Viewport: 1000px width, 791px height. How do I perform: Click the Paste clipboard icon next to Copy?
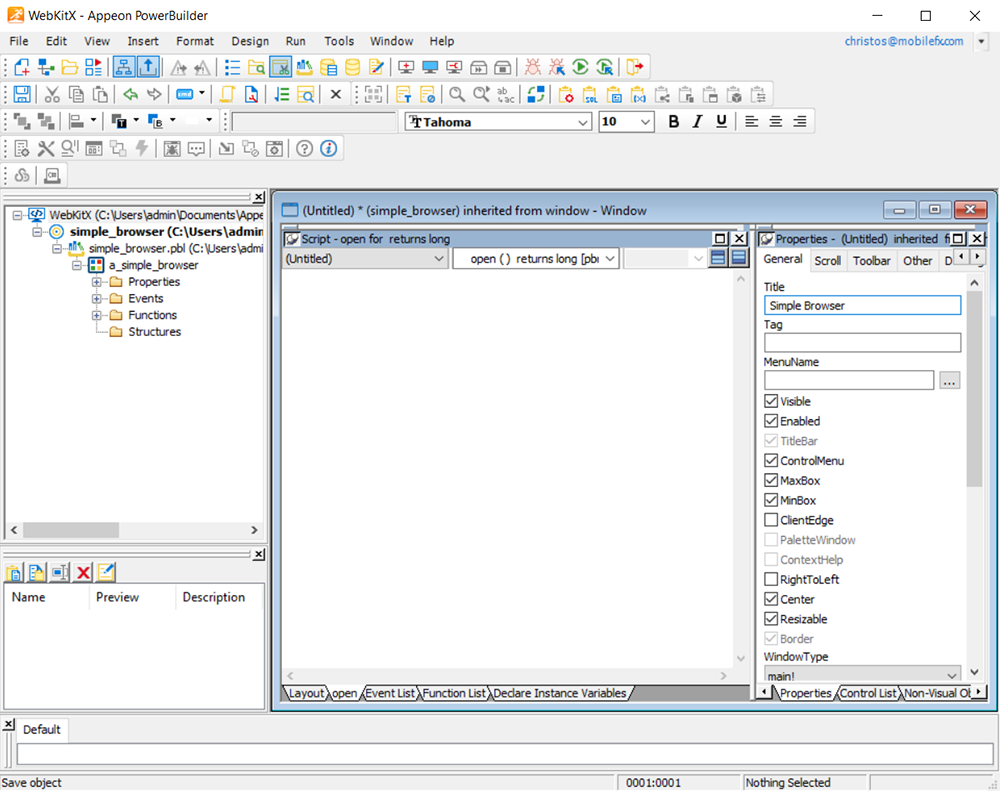click(x=100, y=95)
